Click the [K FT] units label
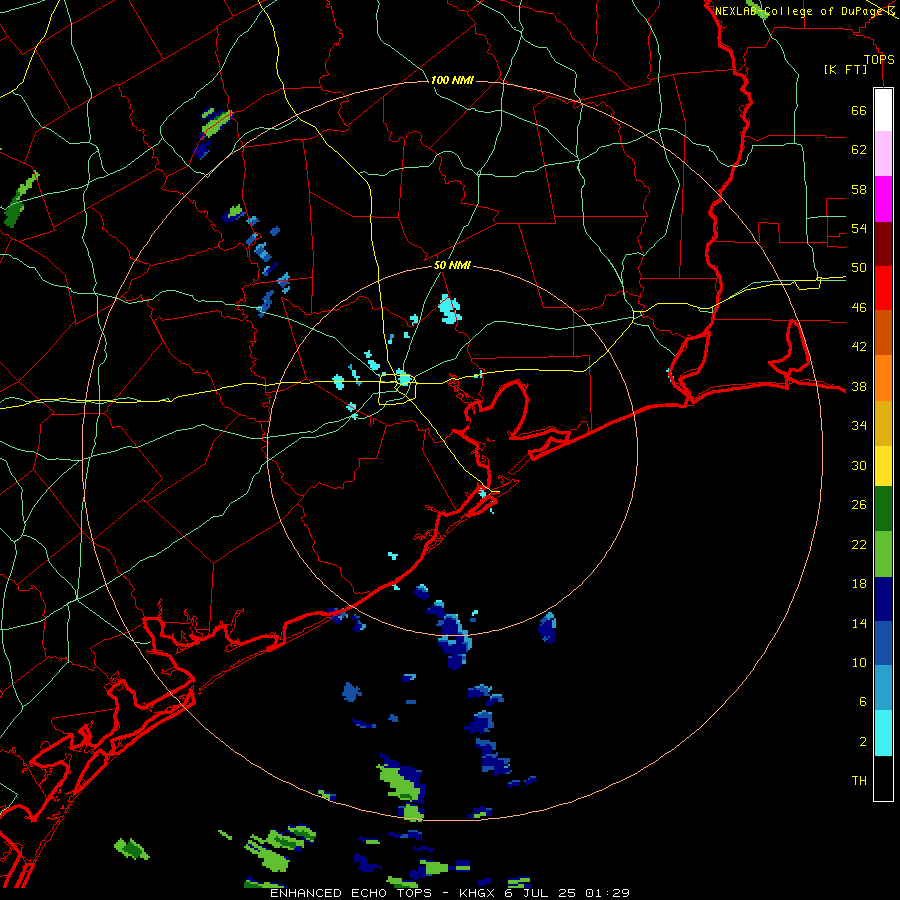Screen dimensions: 900x900 click(845, 70)
